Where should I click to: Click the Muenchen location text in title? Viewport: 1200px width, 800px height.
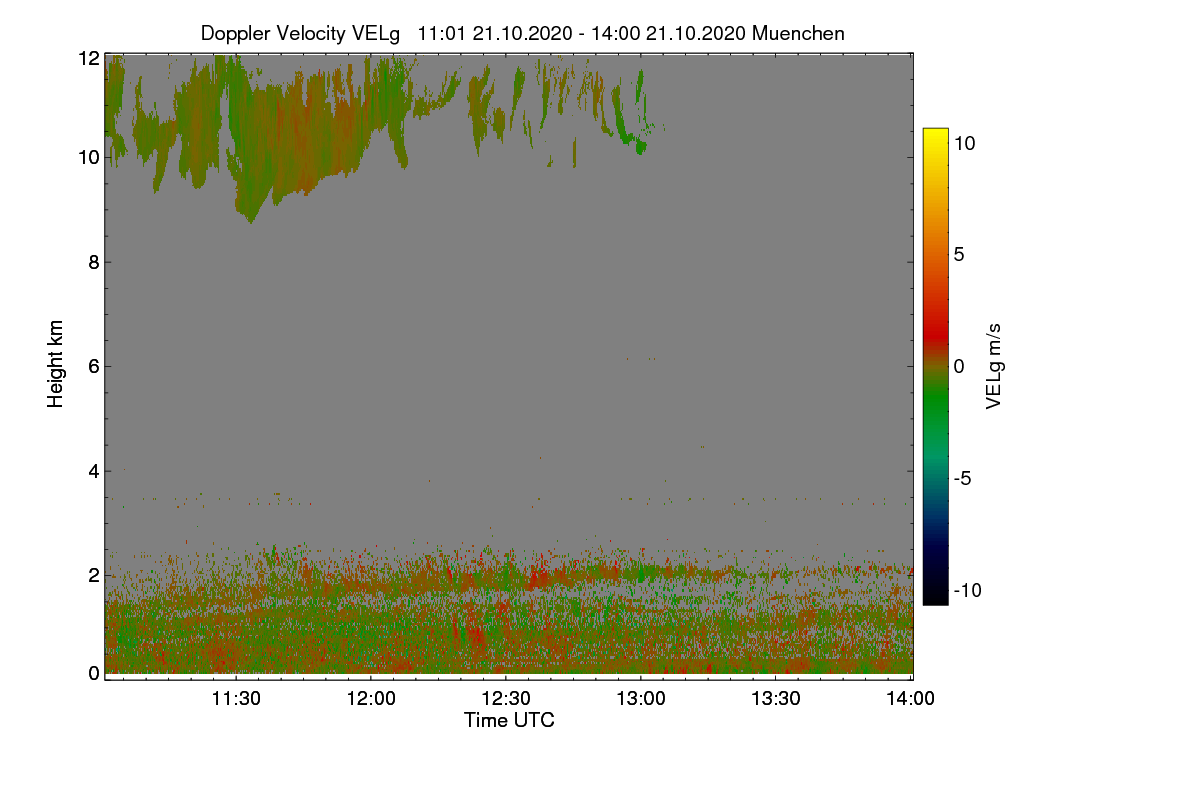798,33
